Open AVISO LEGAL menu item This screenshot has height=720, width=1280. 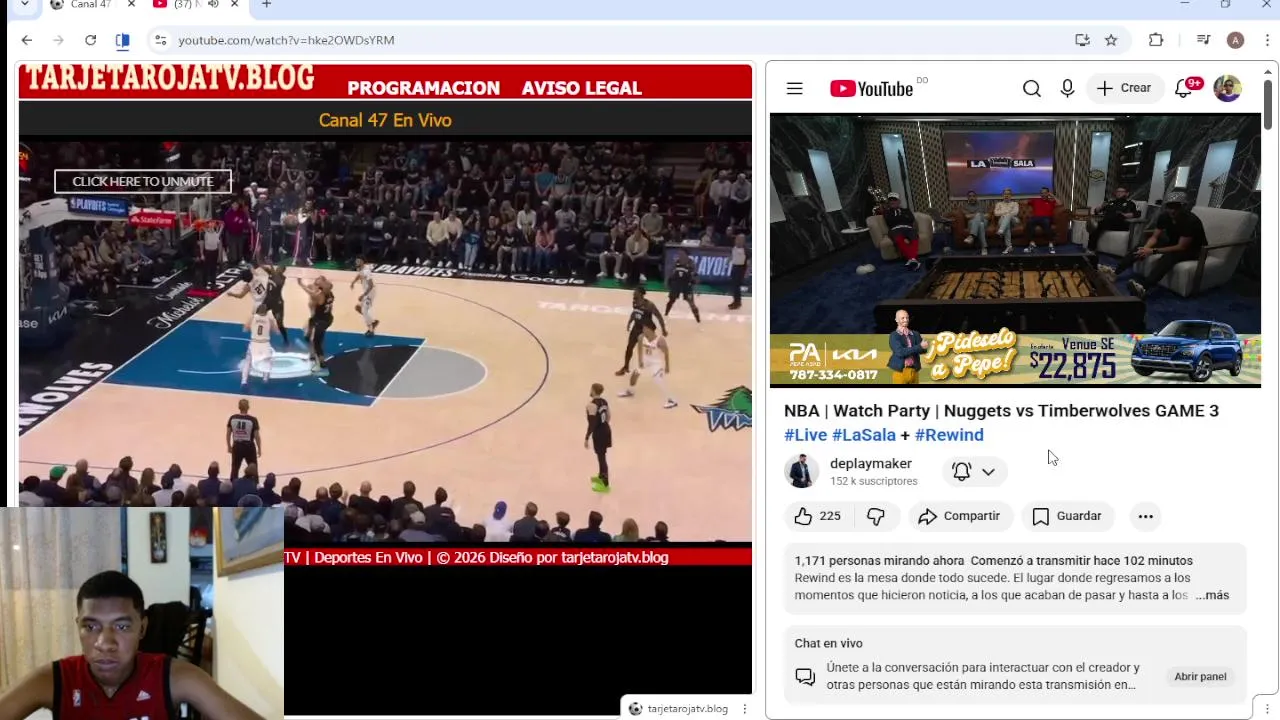tap(581, 88)
